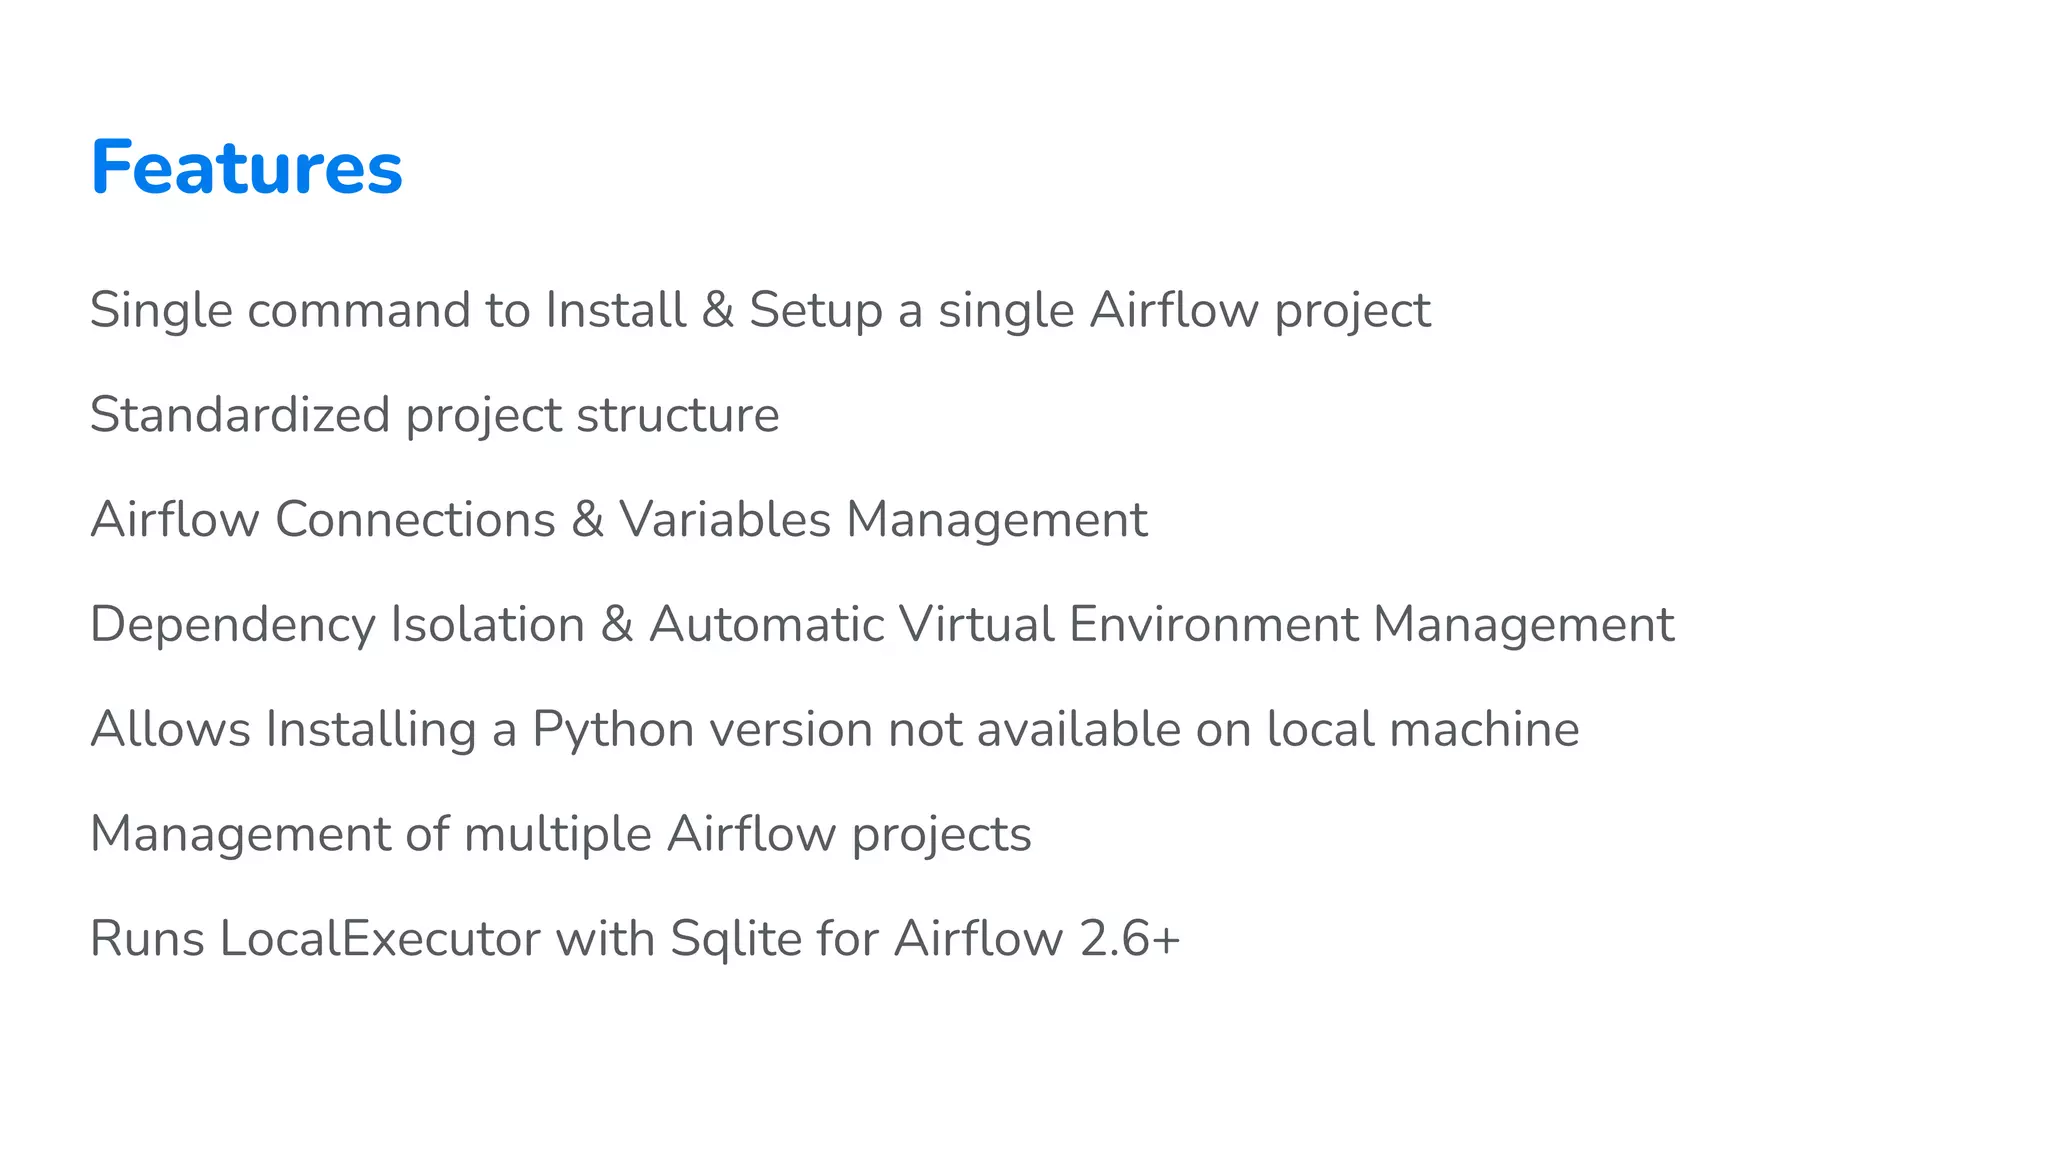Click the word Isolation
The height and width of the screenshot is (1152, 2048).
coord(488,624)
